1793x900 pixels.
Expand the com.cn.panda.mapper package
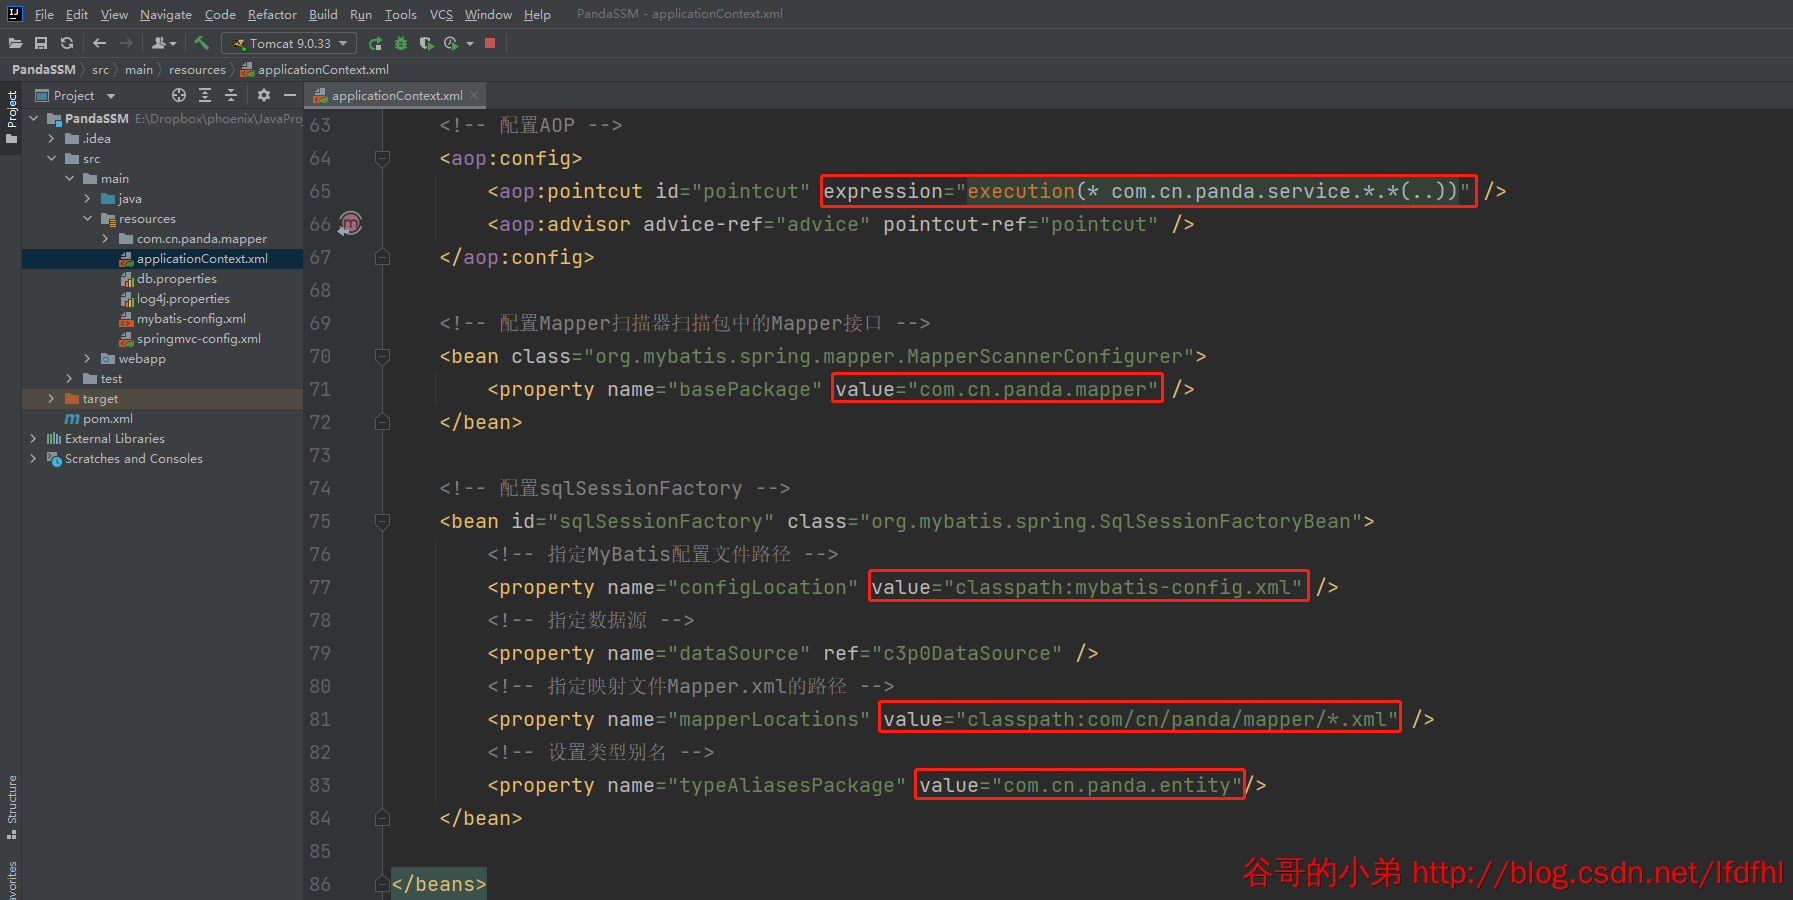106,238
